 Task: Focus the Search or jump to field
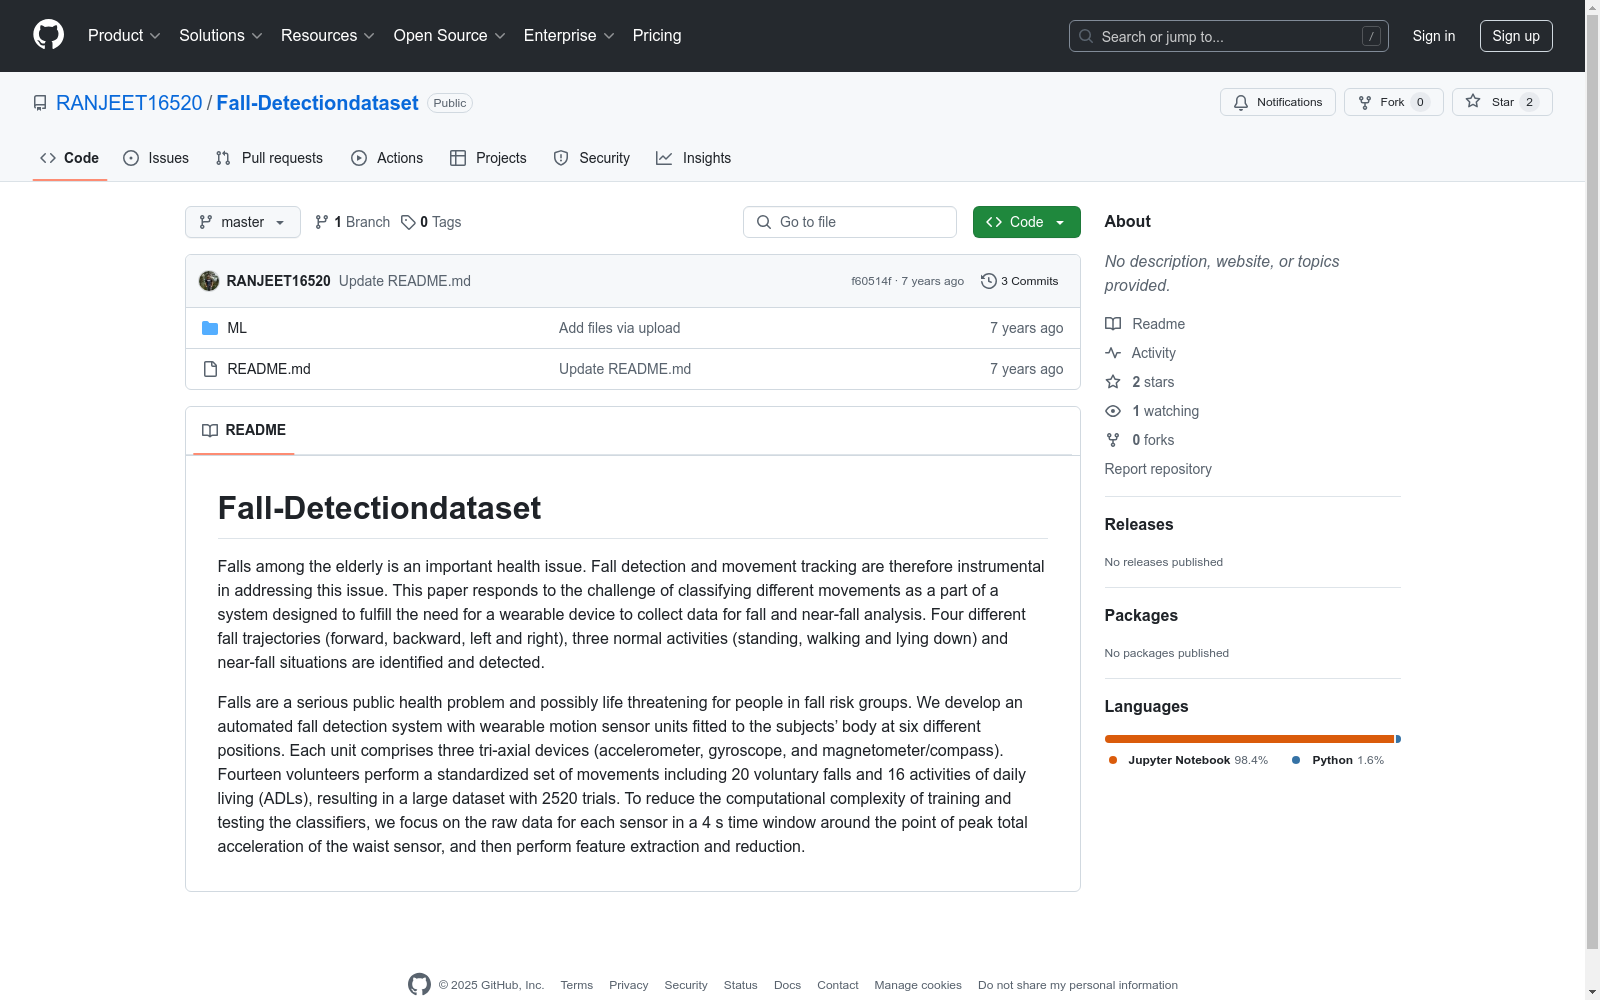tap(1228, 36)
